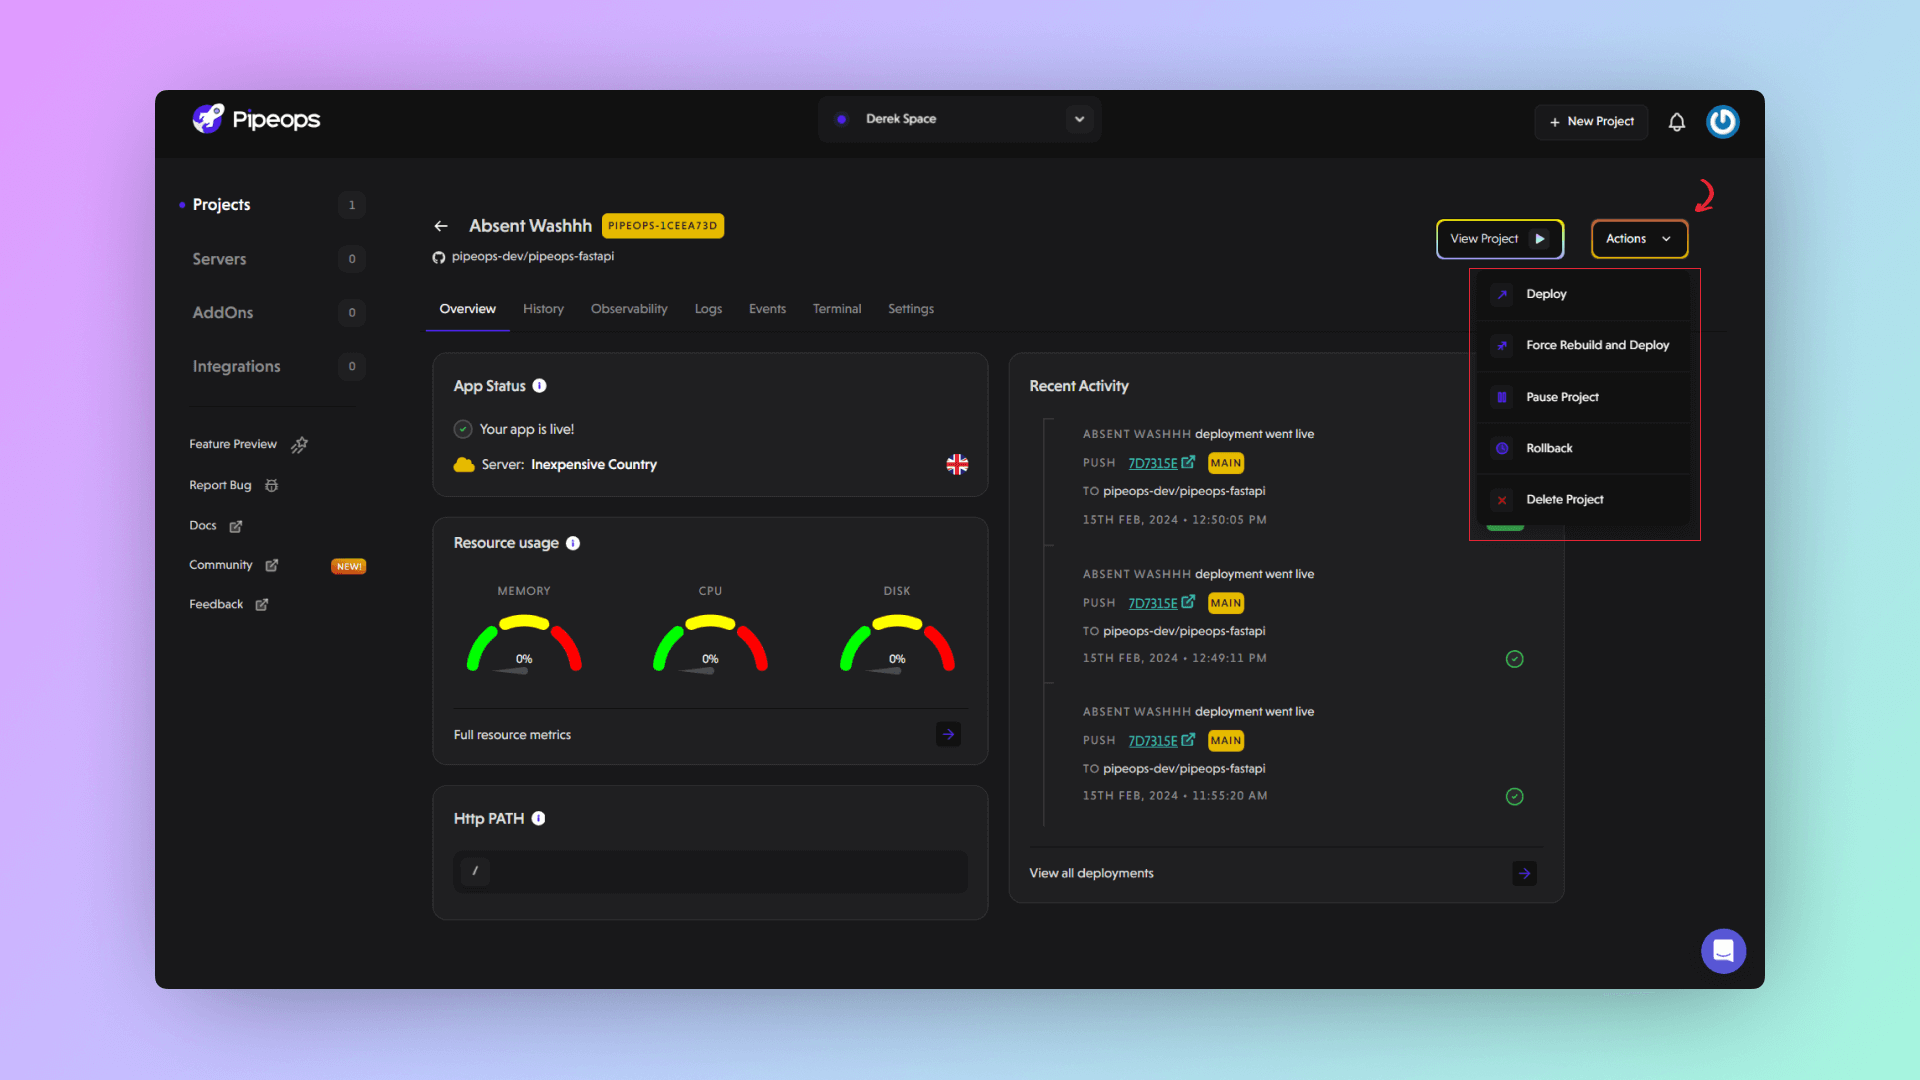
Task: Click the Force Rebuild and Deploy icon
Action: tap(1502, 344)
